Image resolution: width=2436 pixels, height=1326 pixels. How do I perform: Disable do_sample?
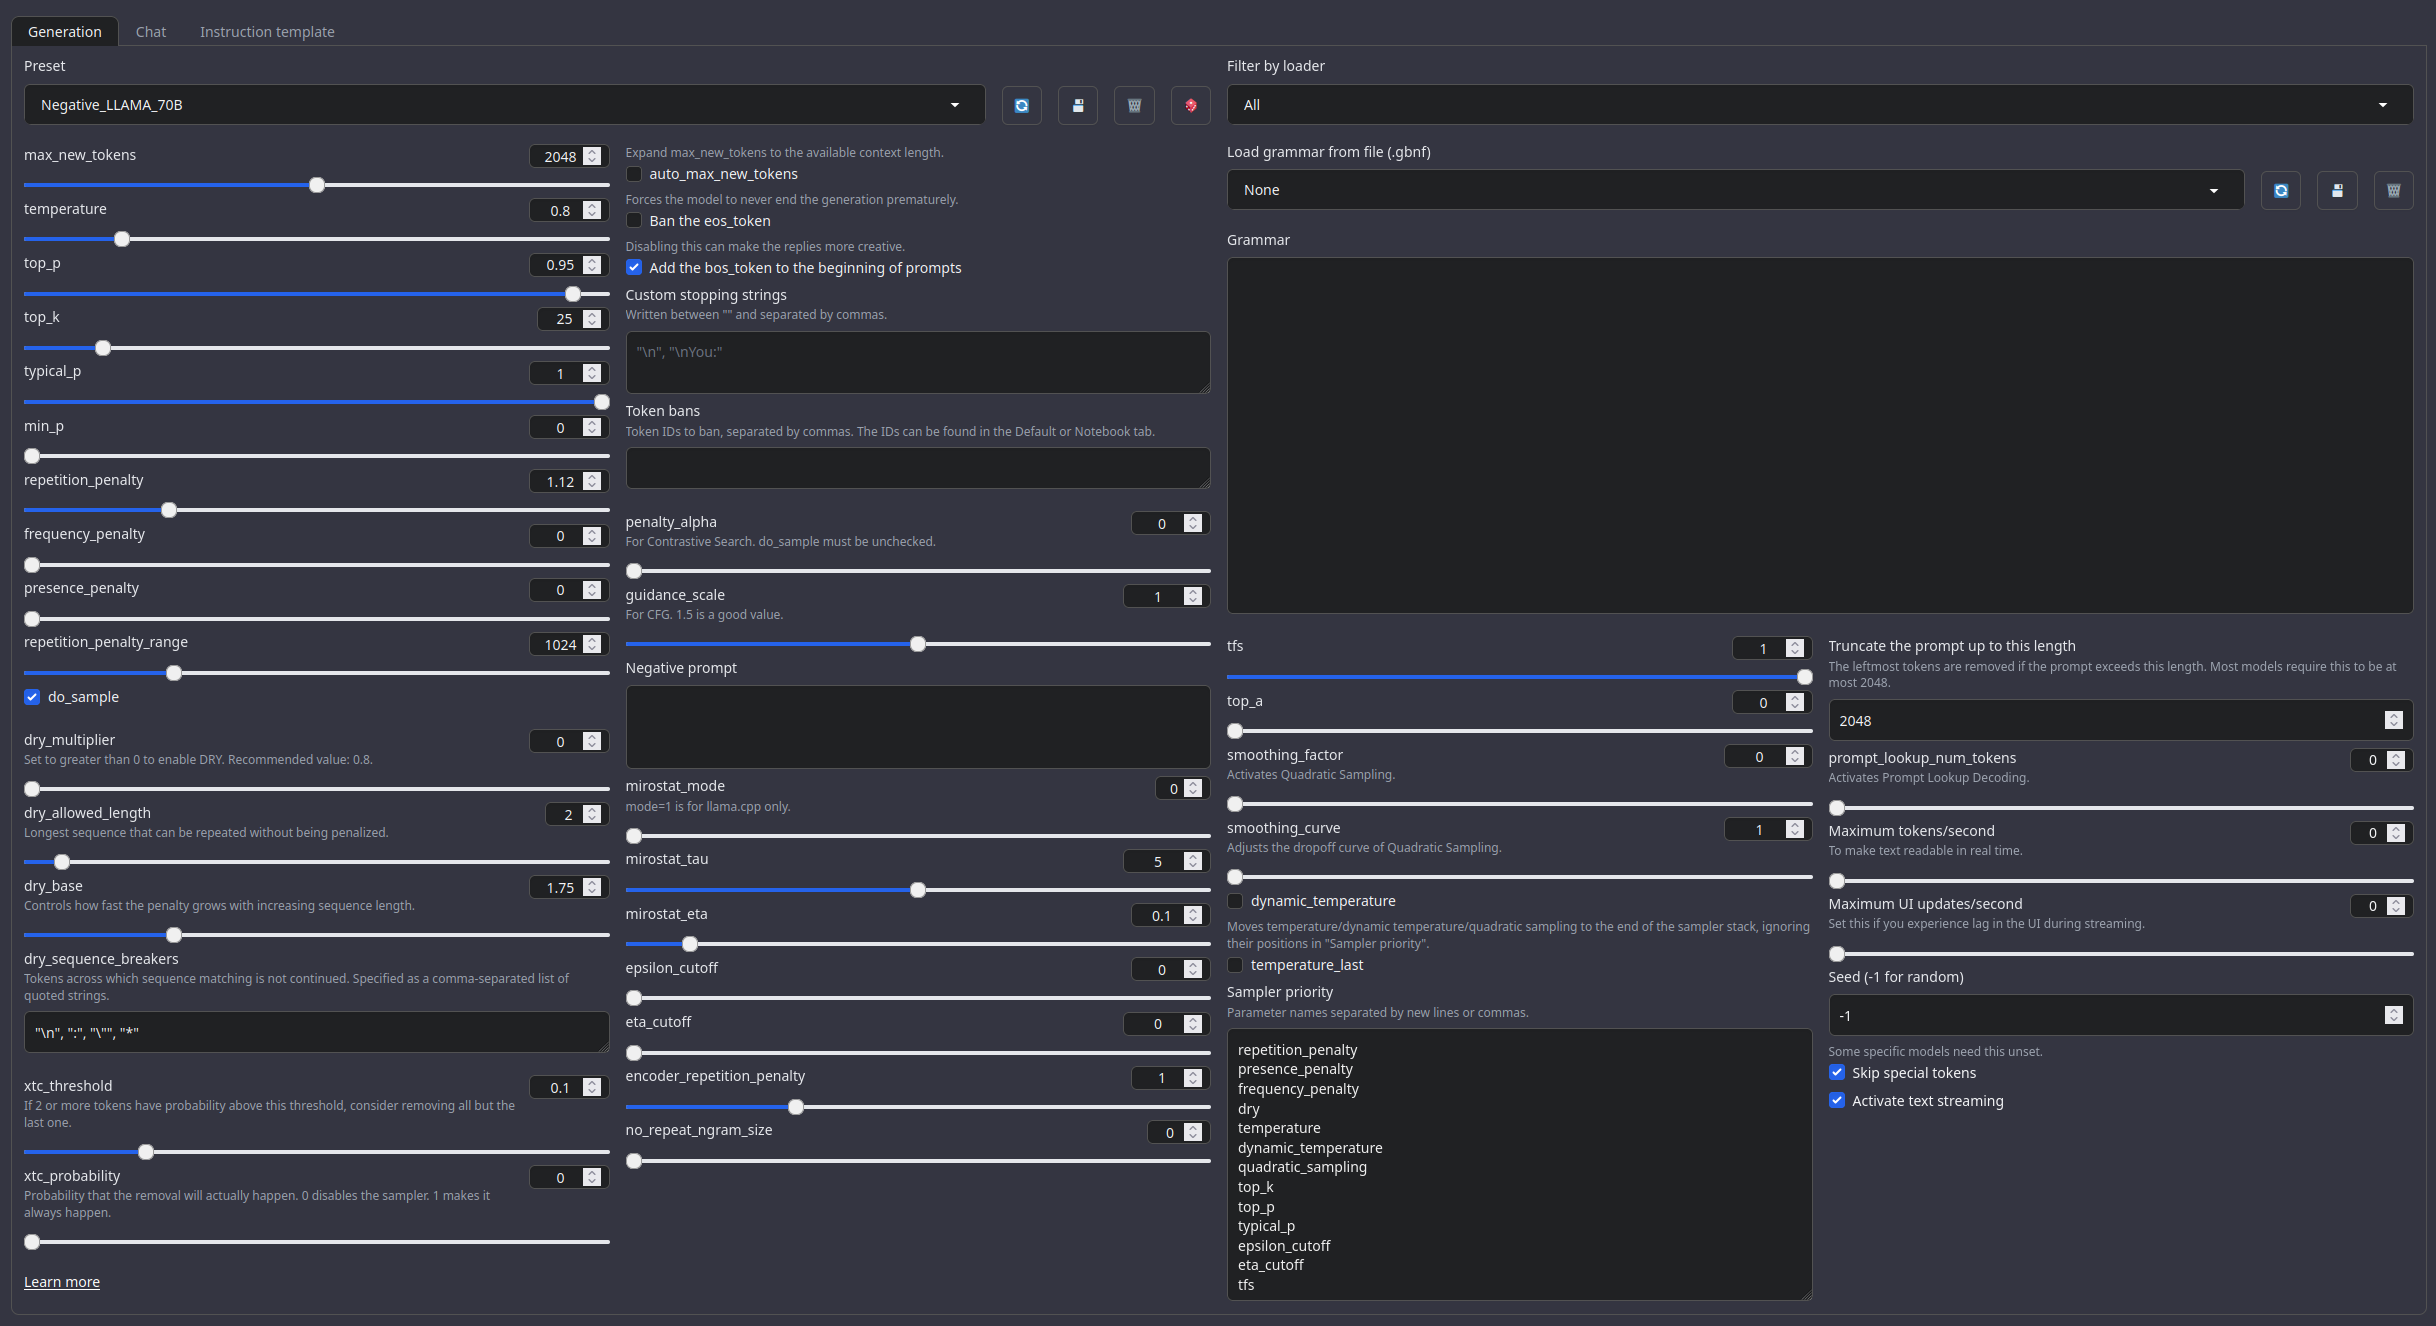pyautogui.click(x=31, y=697)
